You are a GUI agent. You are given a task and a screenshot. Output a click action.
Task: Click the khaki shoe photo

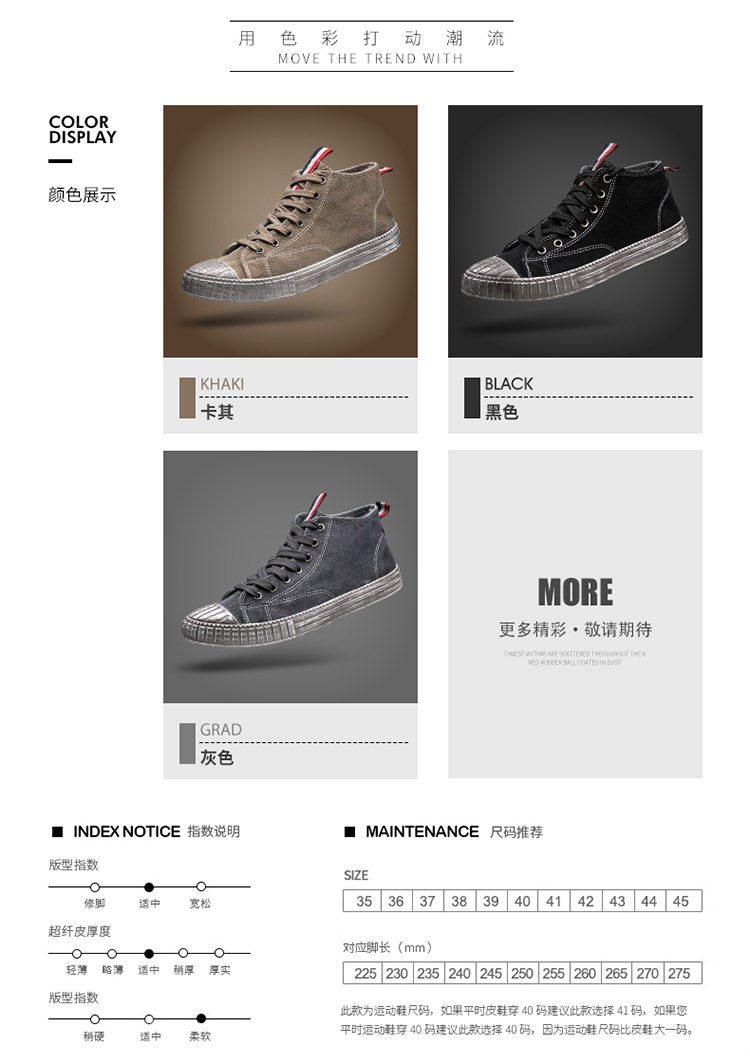(290, 231)
